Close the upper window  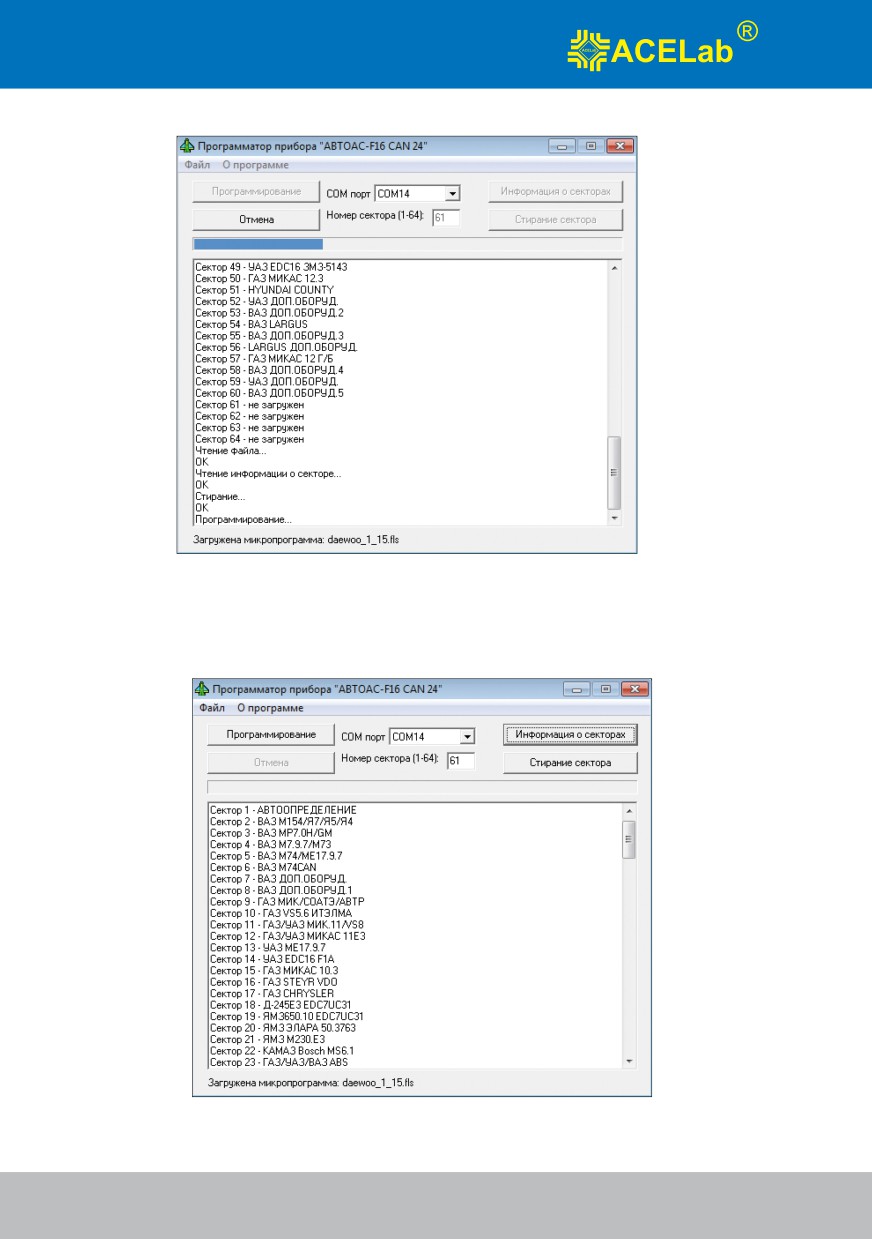[x=620, y=146]
